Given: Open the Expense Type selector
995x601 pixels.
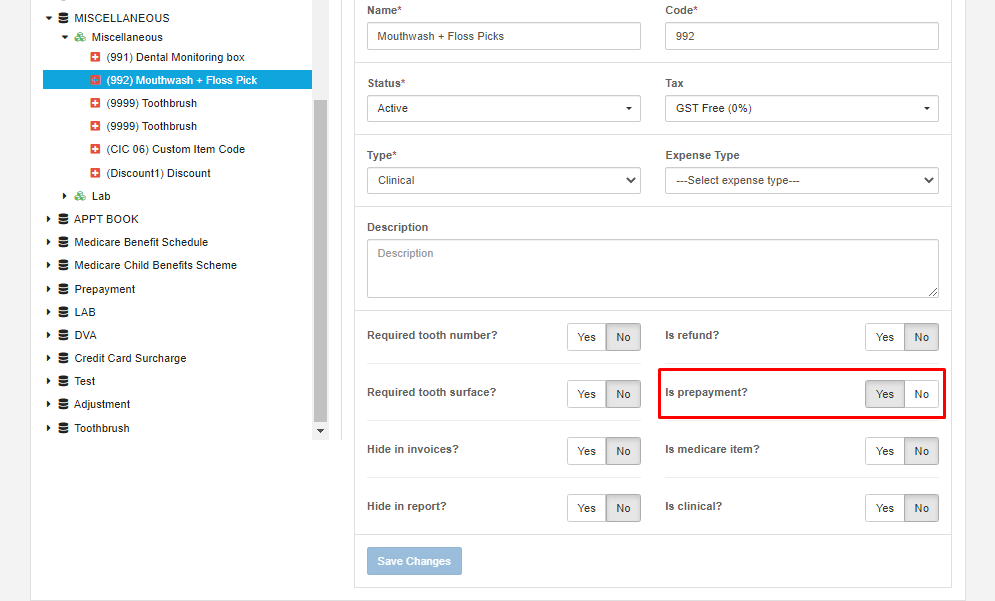Looking at the screenshot, I should click(800, 180).
